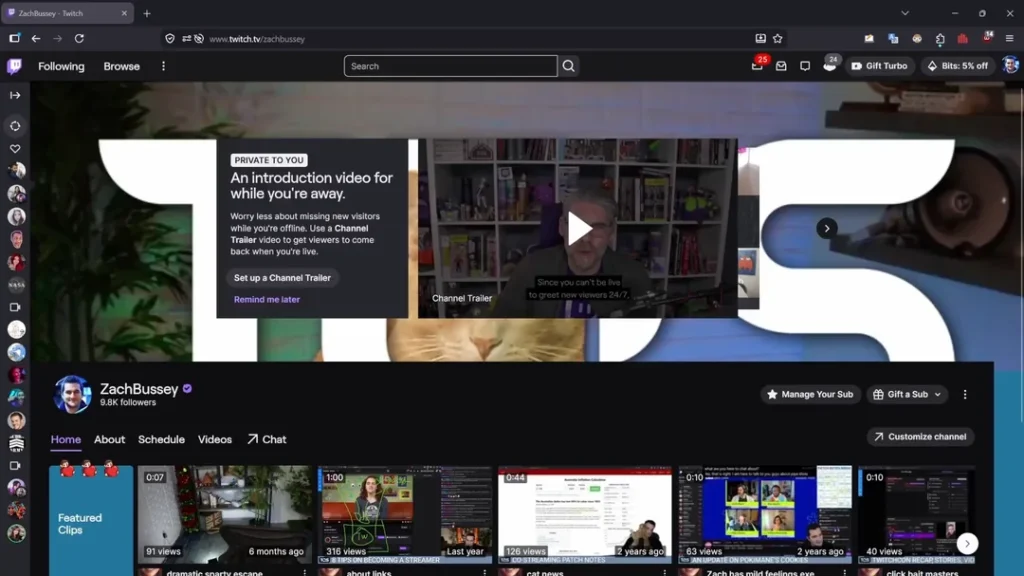Switch to the Schedule tab
Viewport: 1024px width, 576px height.
pyautogui.click(x=161, y=440)
